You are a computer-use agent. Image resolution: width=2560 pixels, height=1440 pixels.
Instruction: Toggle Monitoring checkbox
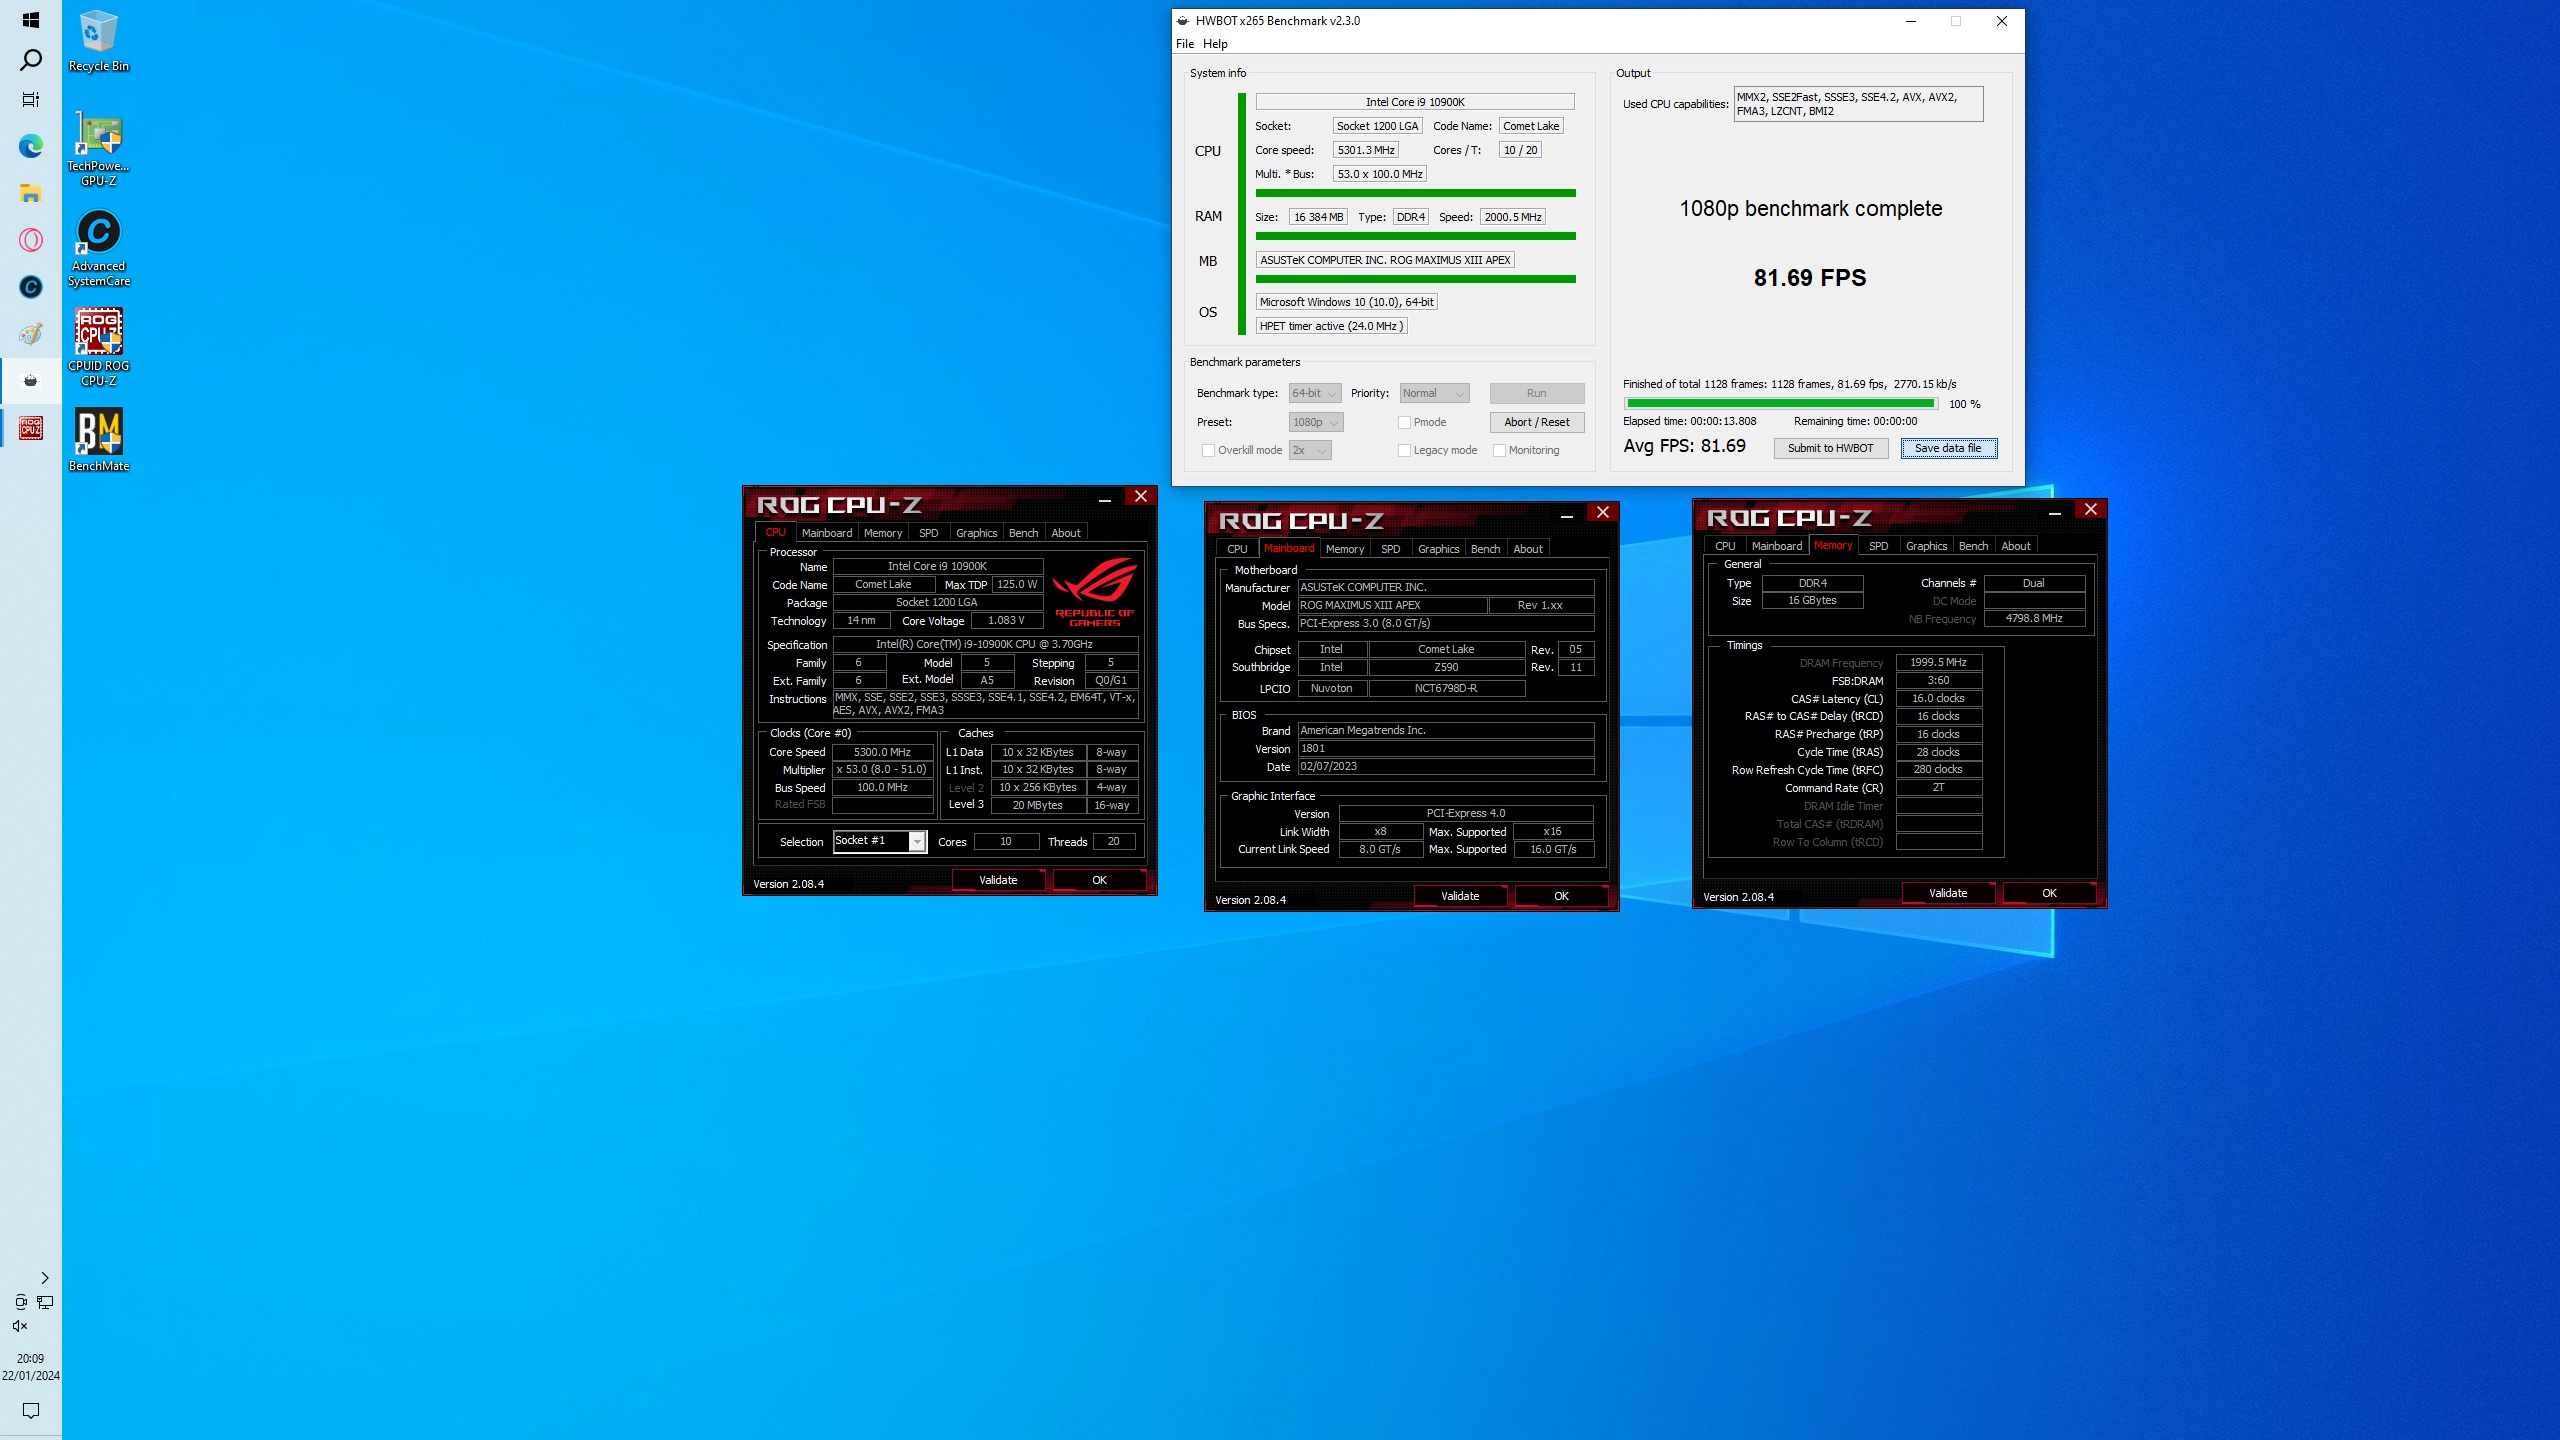1499,450
